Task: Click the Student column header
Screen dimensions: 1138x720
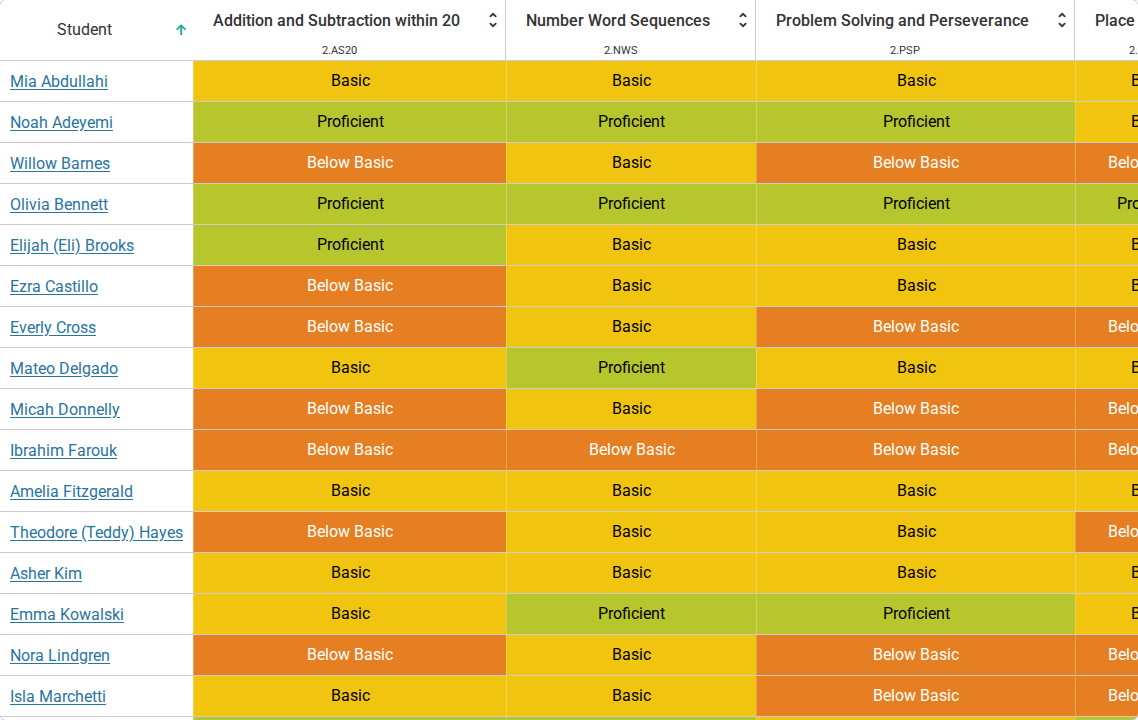Action: (x=84, y=30)
